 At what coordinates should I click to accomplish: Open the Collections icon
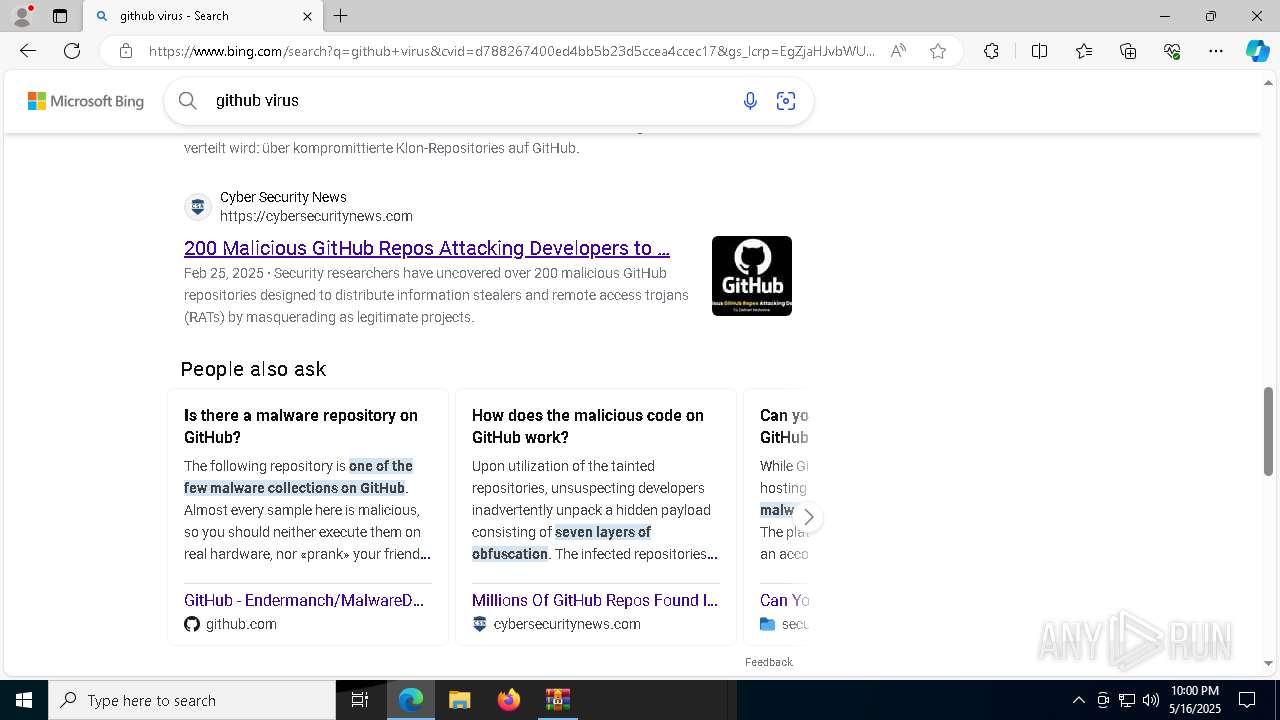1128,51
